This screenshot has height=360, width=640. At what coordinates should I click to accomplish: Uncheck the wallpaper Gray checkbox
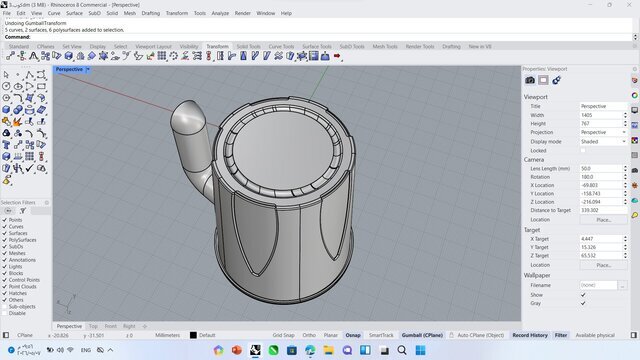[x=583, y=303]
